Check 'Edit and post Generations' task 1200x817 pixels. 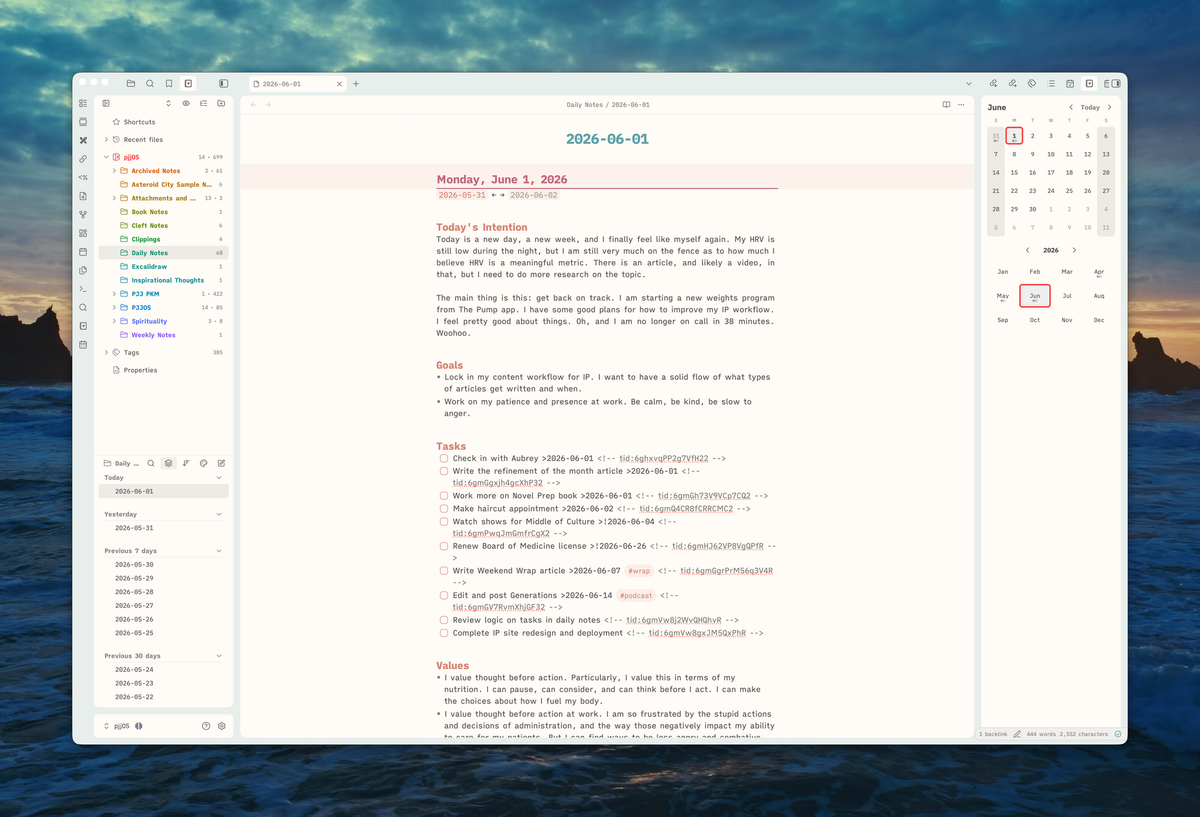pos(444,595)
